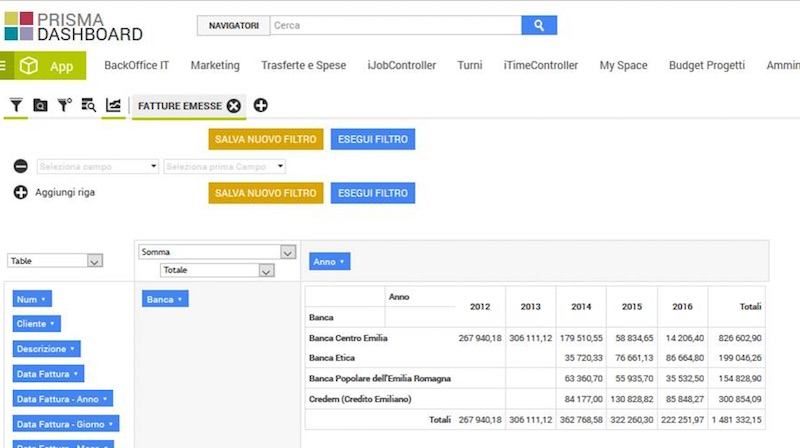
Task: Click the lower Esegui Filtro button
Action: (372, 193)
